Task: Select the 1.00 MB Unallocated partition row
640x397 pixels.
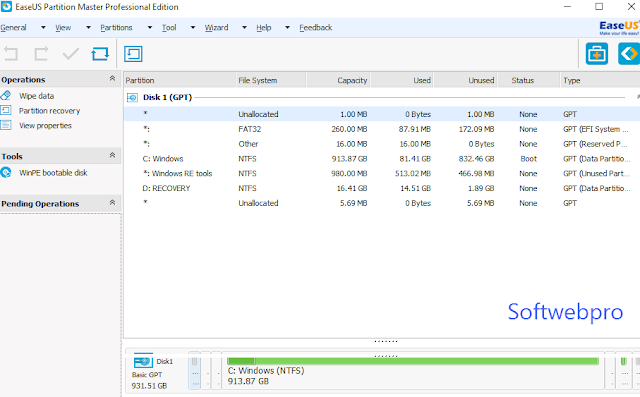Action: [x=382, y=114]
